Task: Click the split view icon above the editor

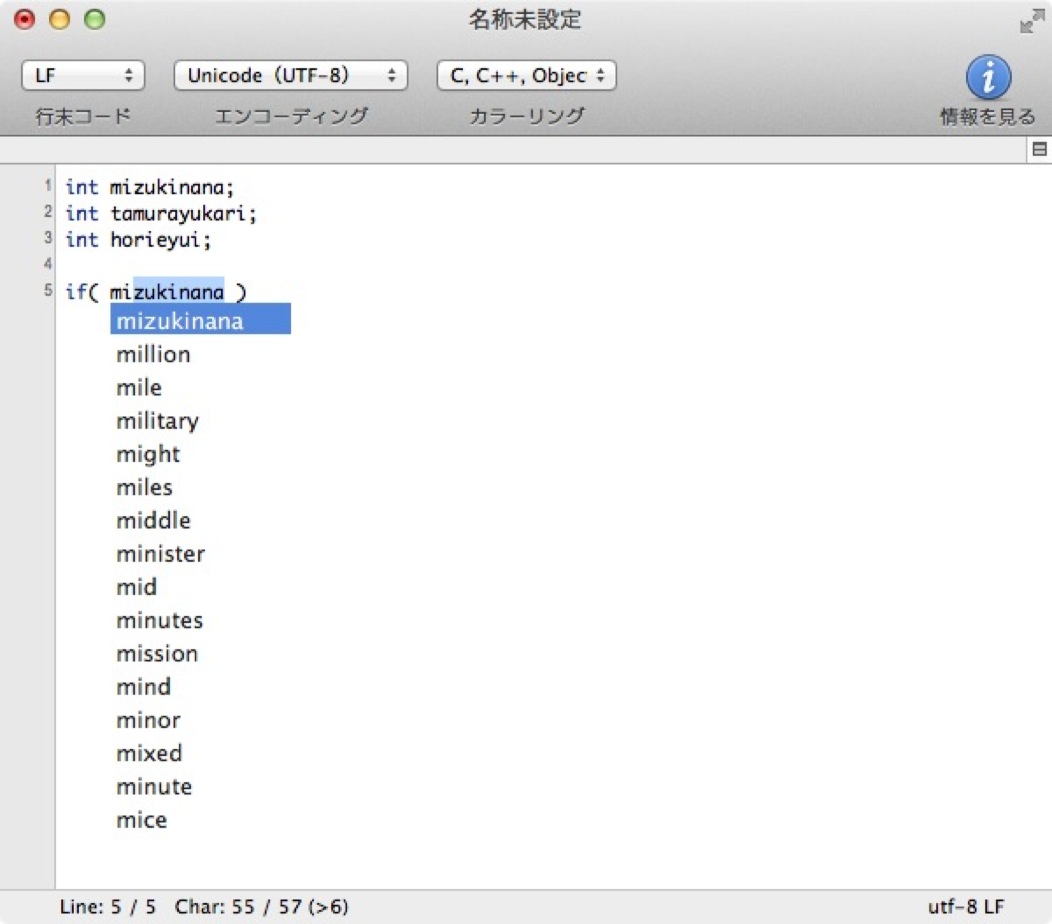Action: tap(1039, 149)
